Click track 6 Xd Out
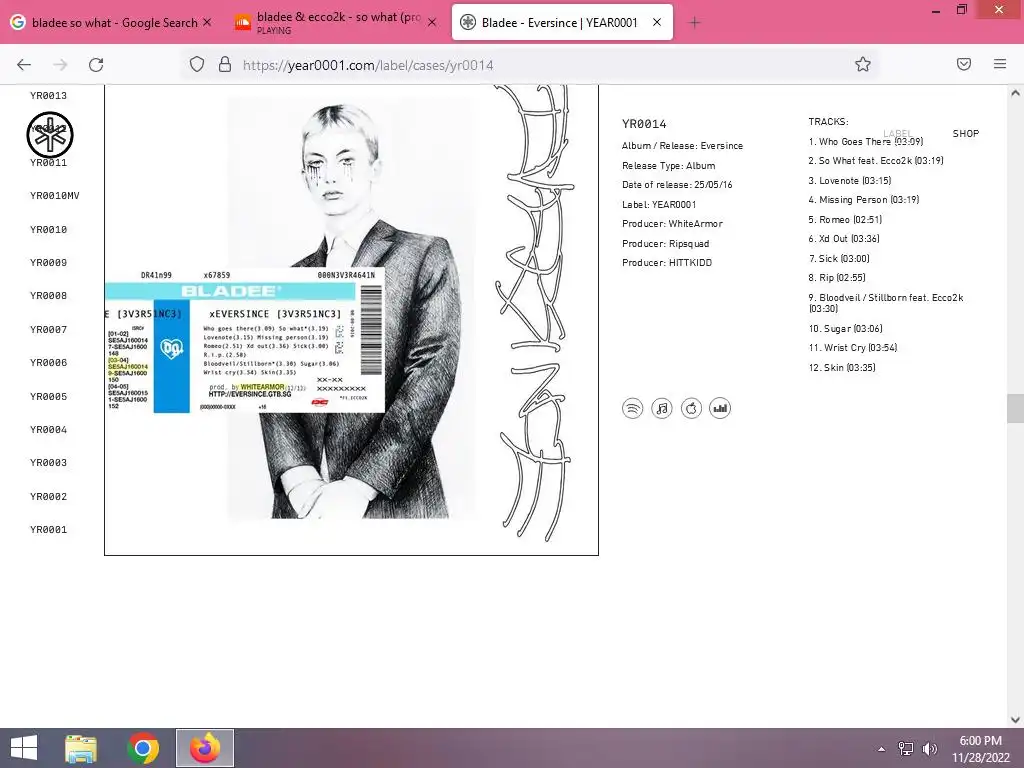The width and height of the screenshot is (1024, 768). [844, 239]
